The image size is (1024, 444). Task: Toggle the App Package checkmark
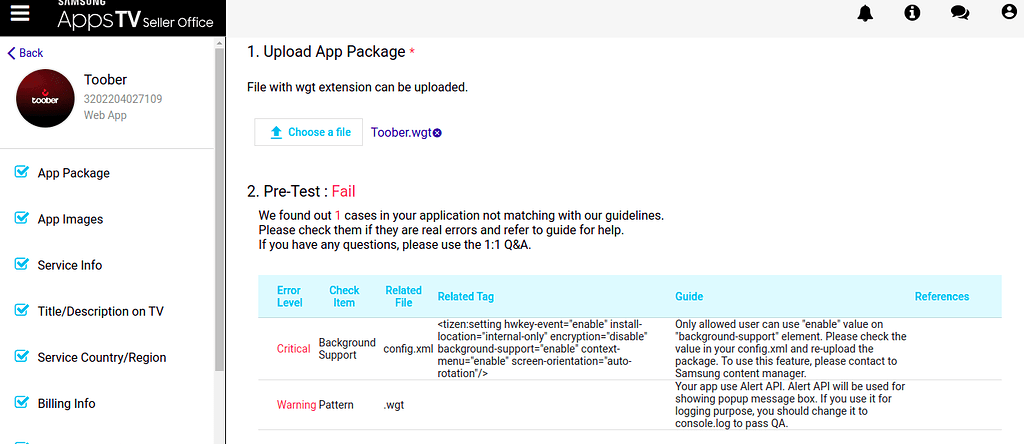click(x=21, y=172)
